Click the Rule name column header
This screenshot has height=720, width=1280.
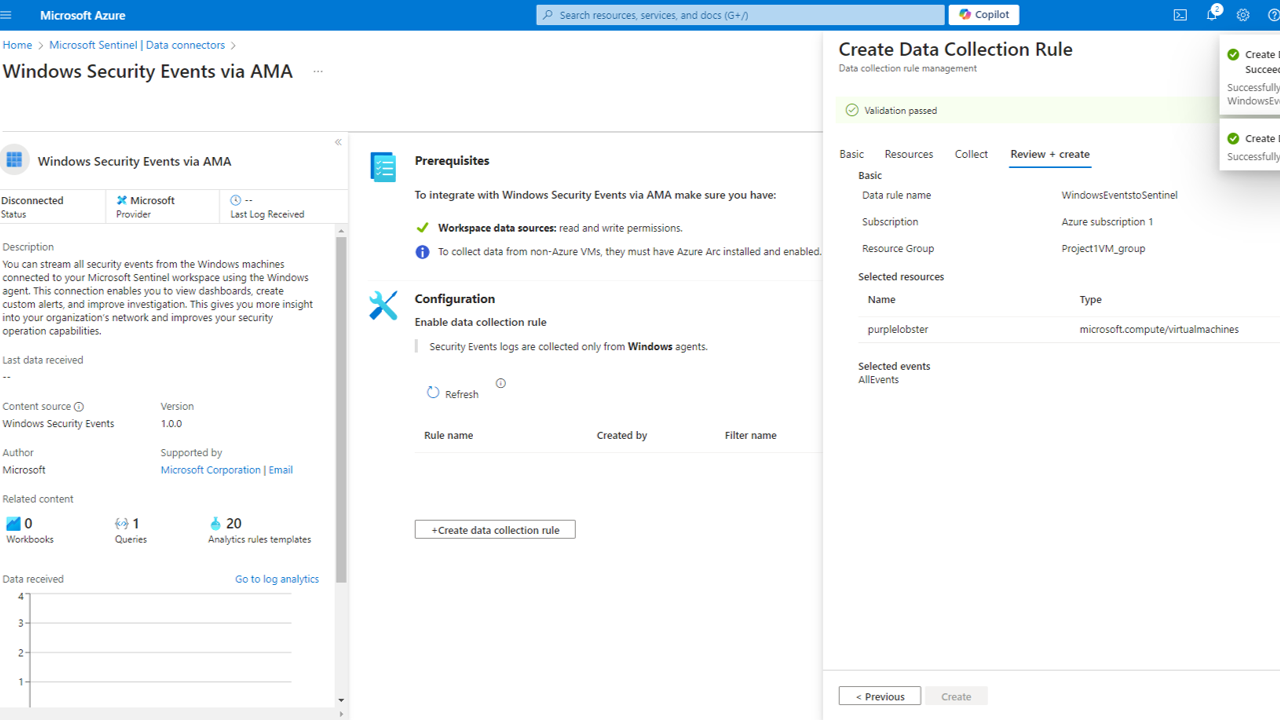449,436
